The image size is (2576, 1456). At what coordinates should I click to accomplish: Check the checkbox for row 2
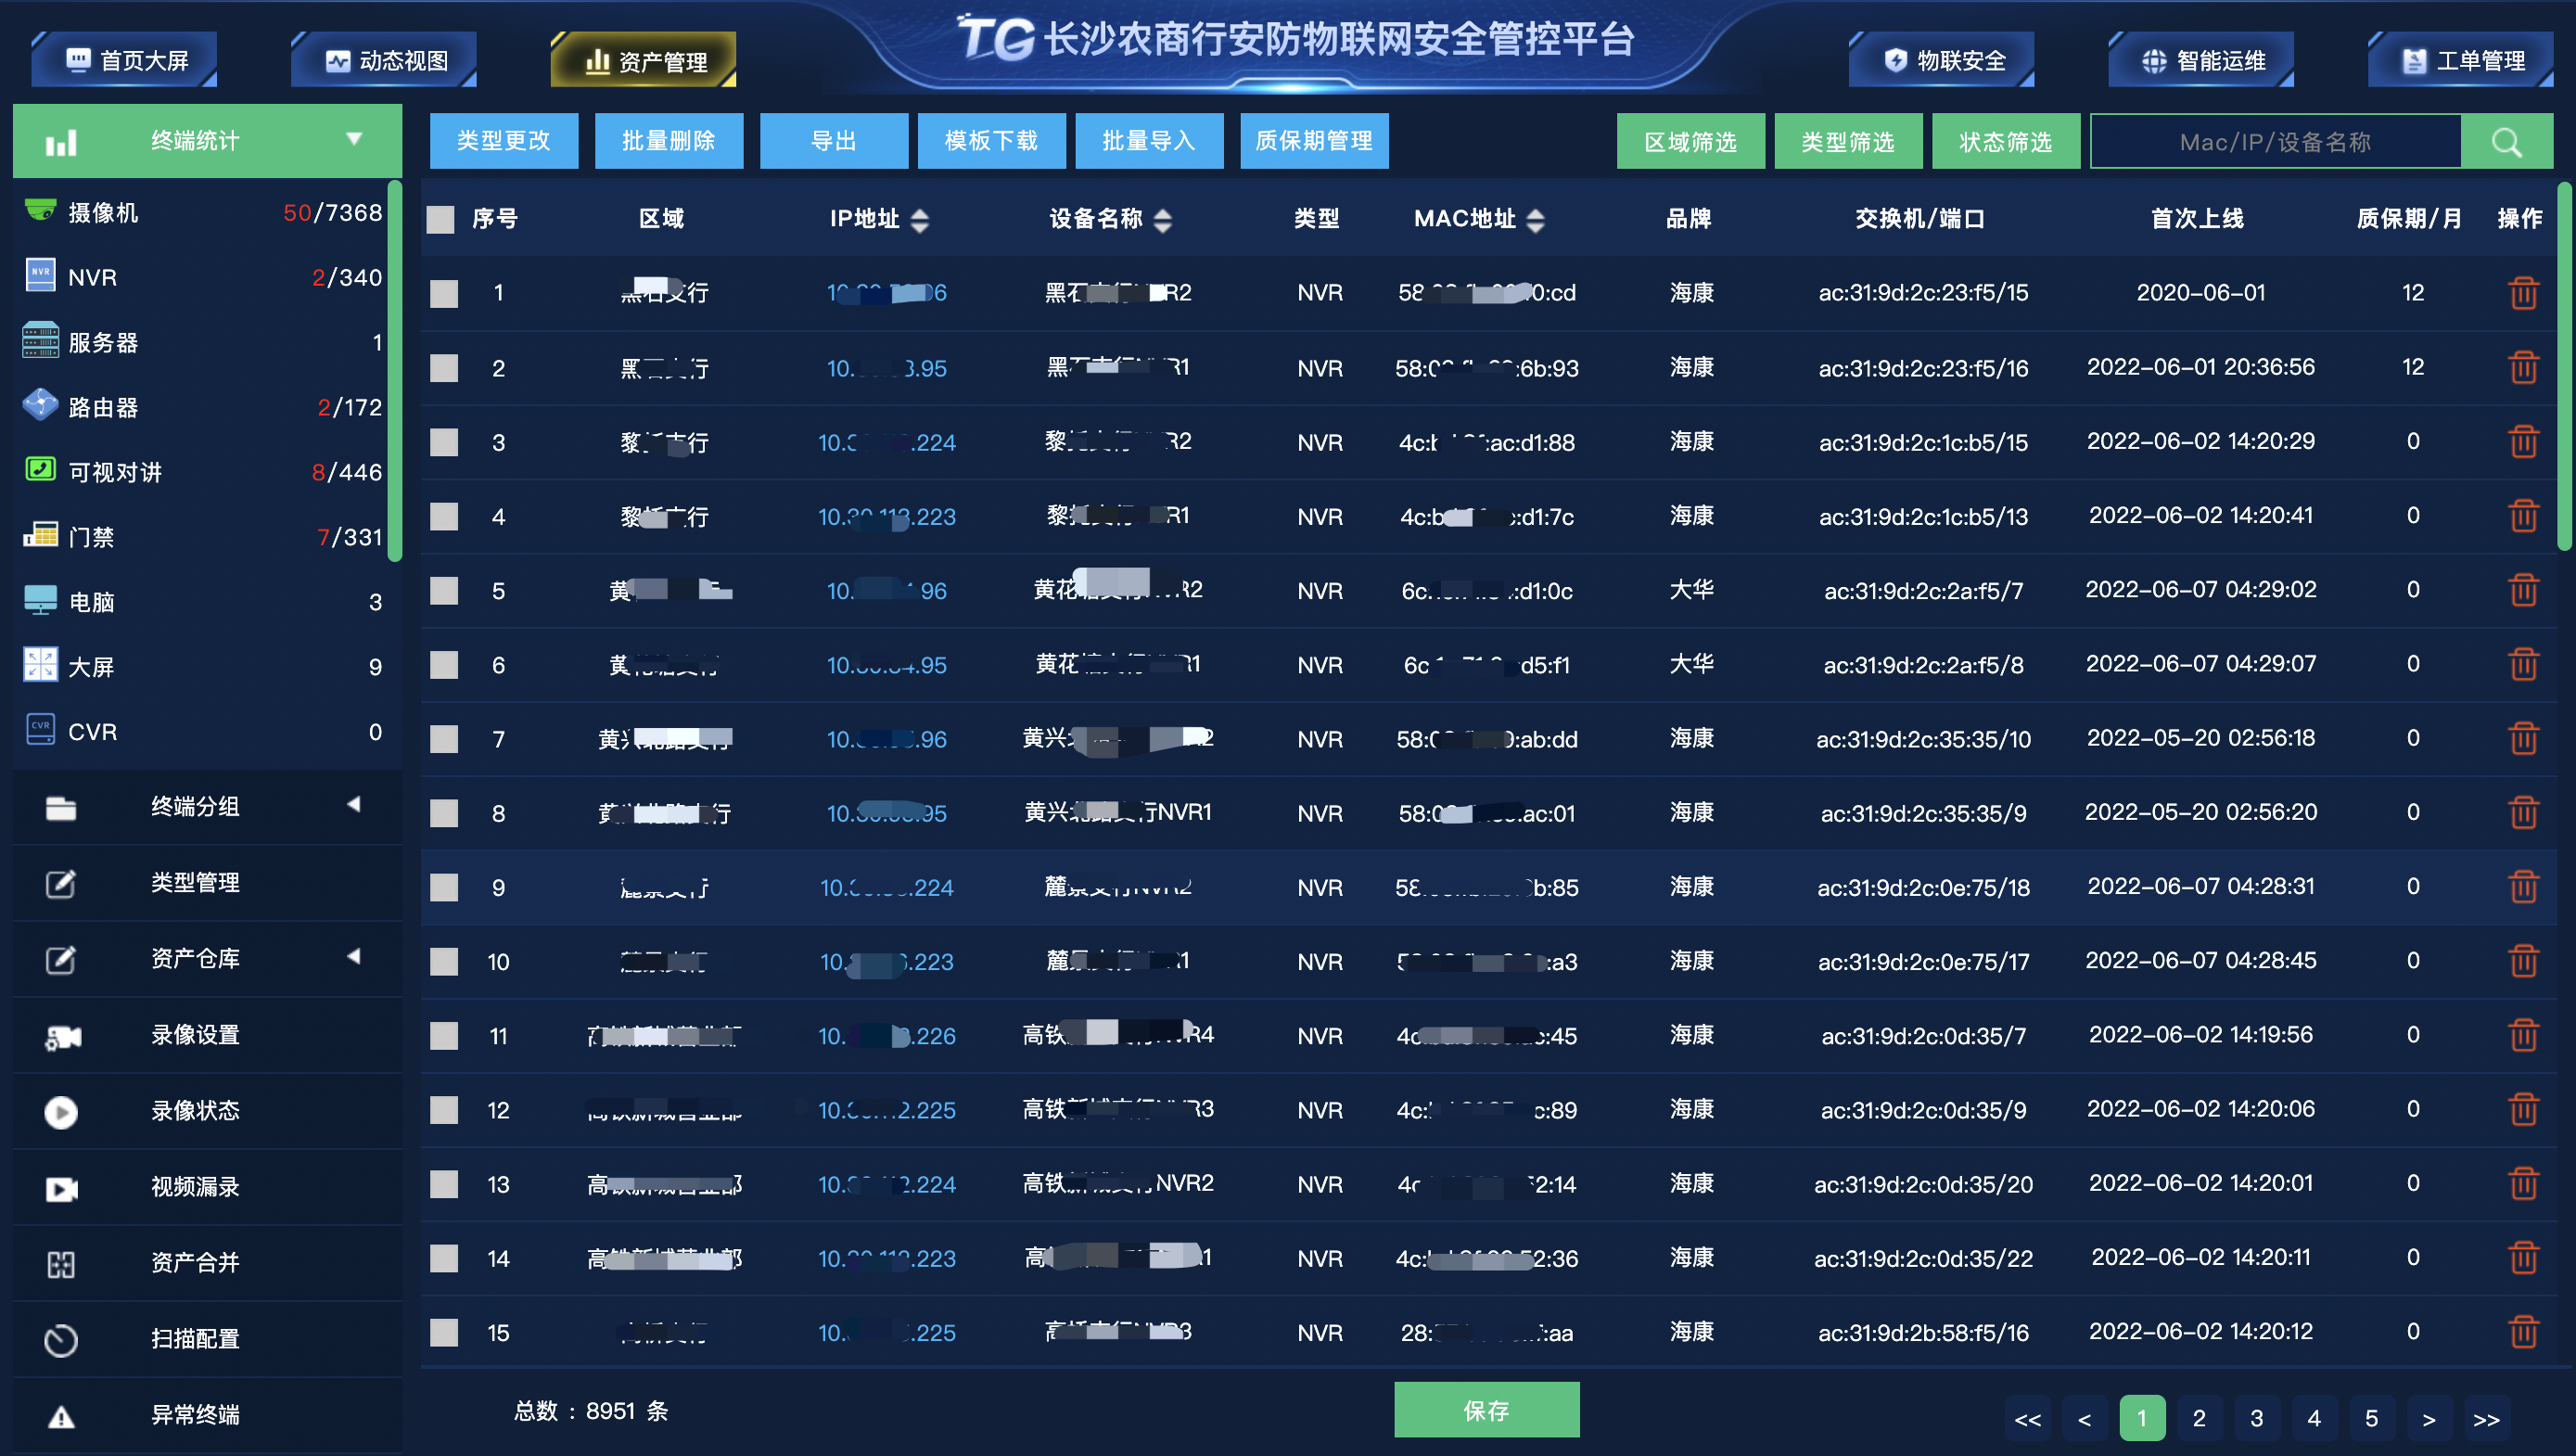click(444, 368)
